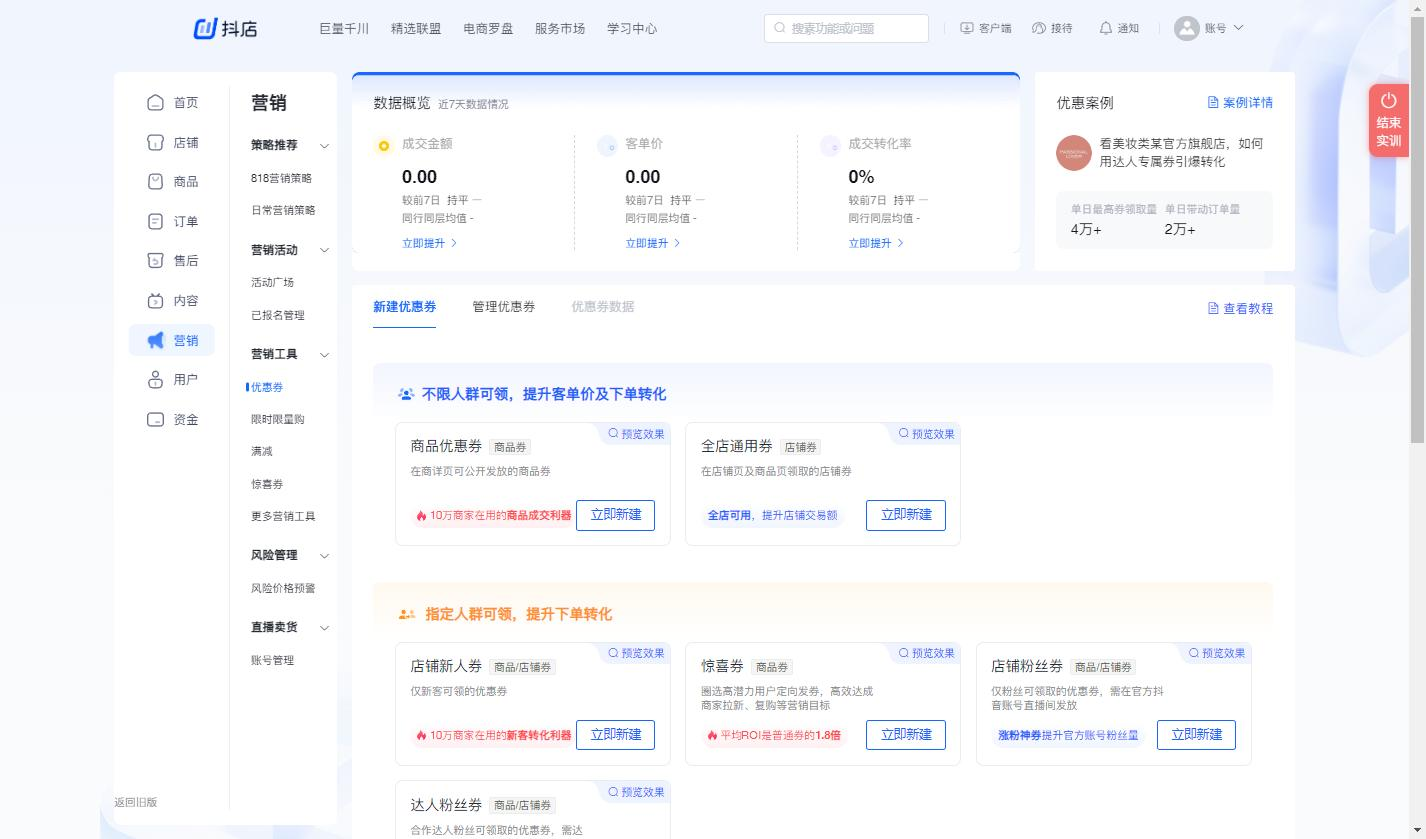Viewport: 1426px width, 839px height.
Task: Open 用户 in the sidebar
Action: [172, 379]
